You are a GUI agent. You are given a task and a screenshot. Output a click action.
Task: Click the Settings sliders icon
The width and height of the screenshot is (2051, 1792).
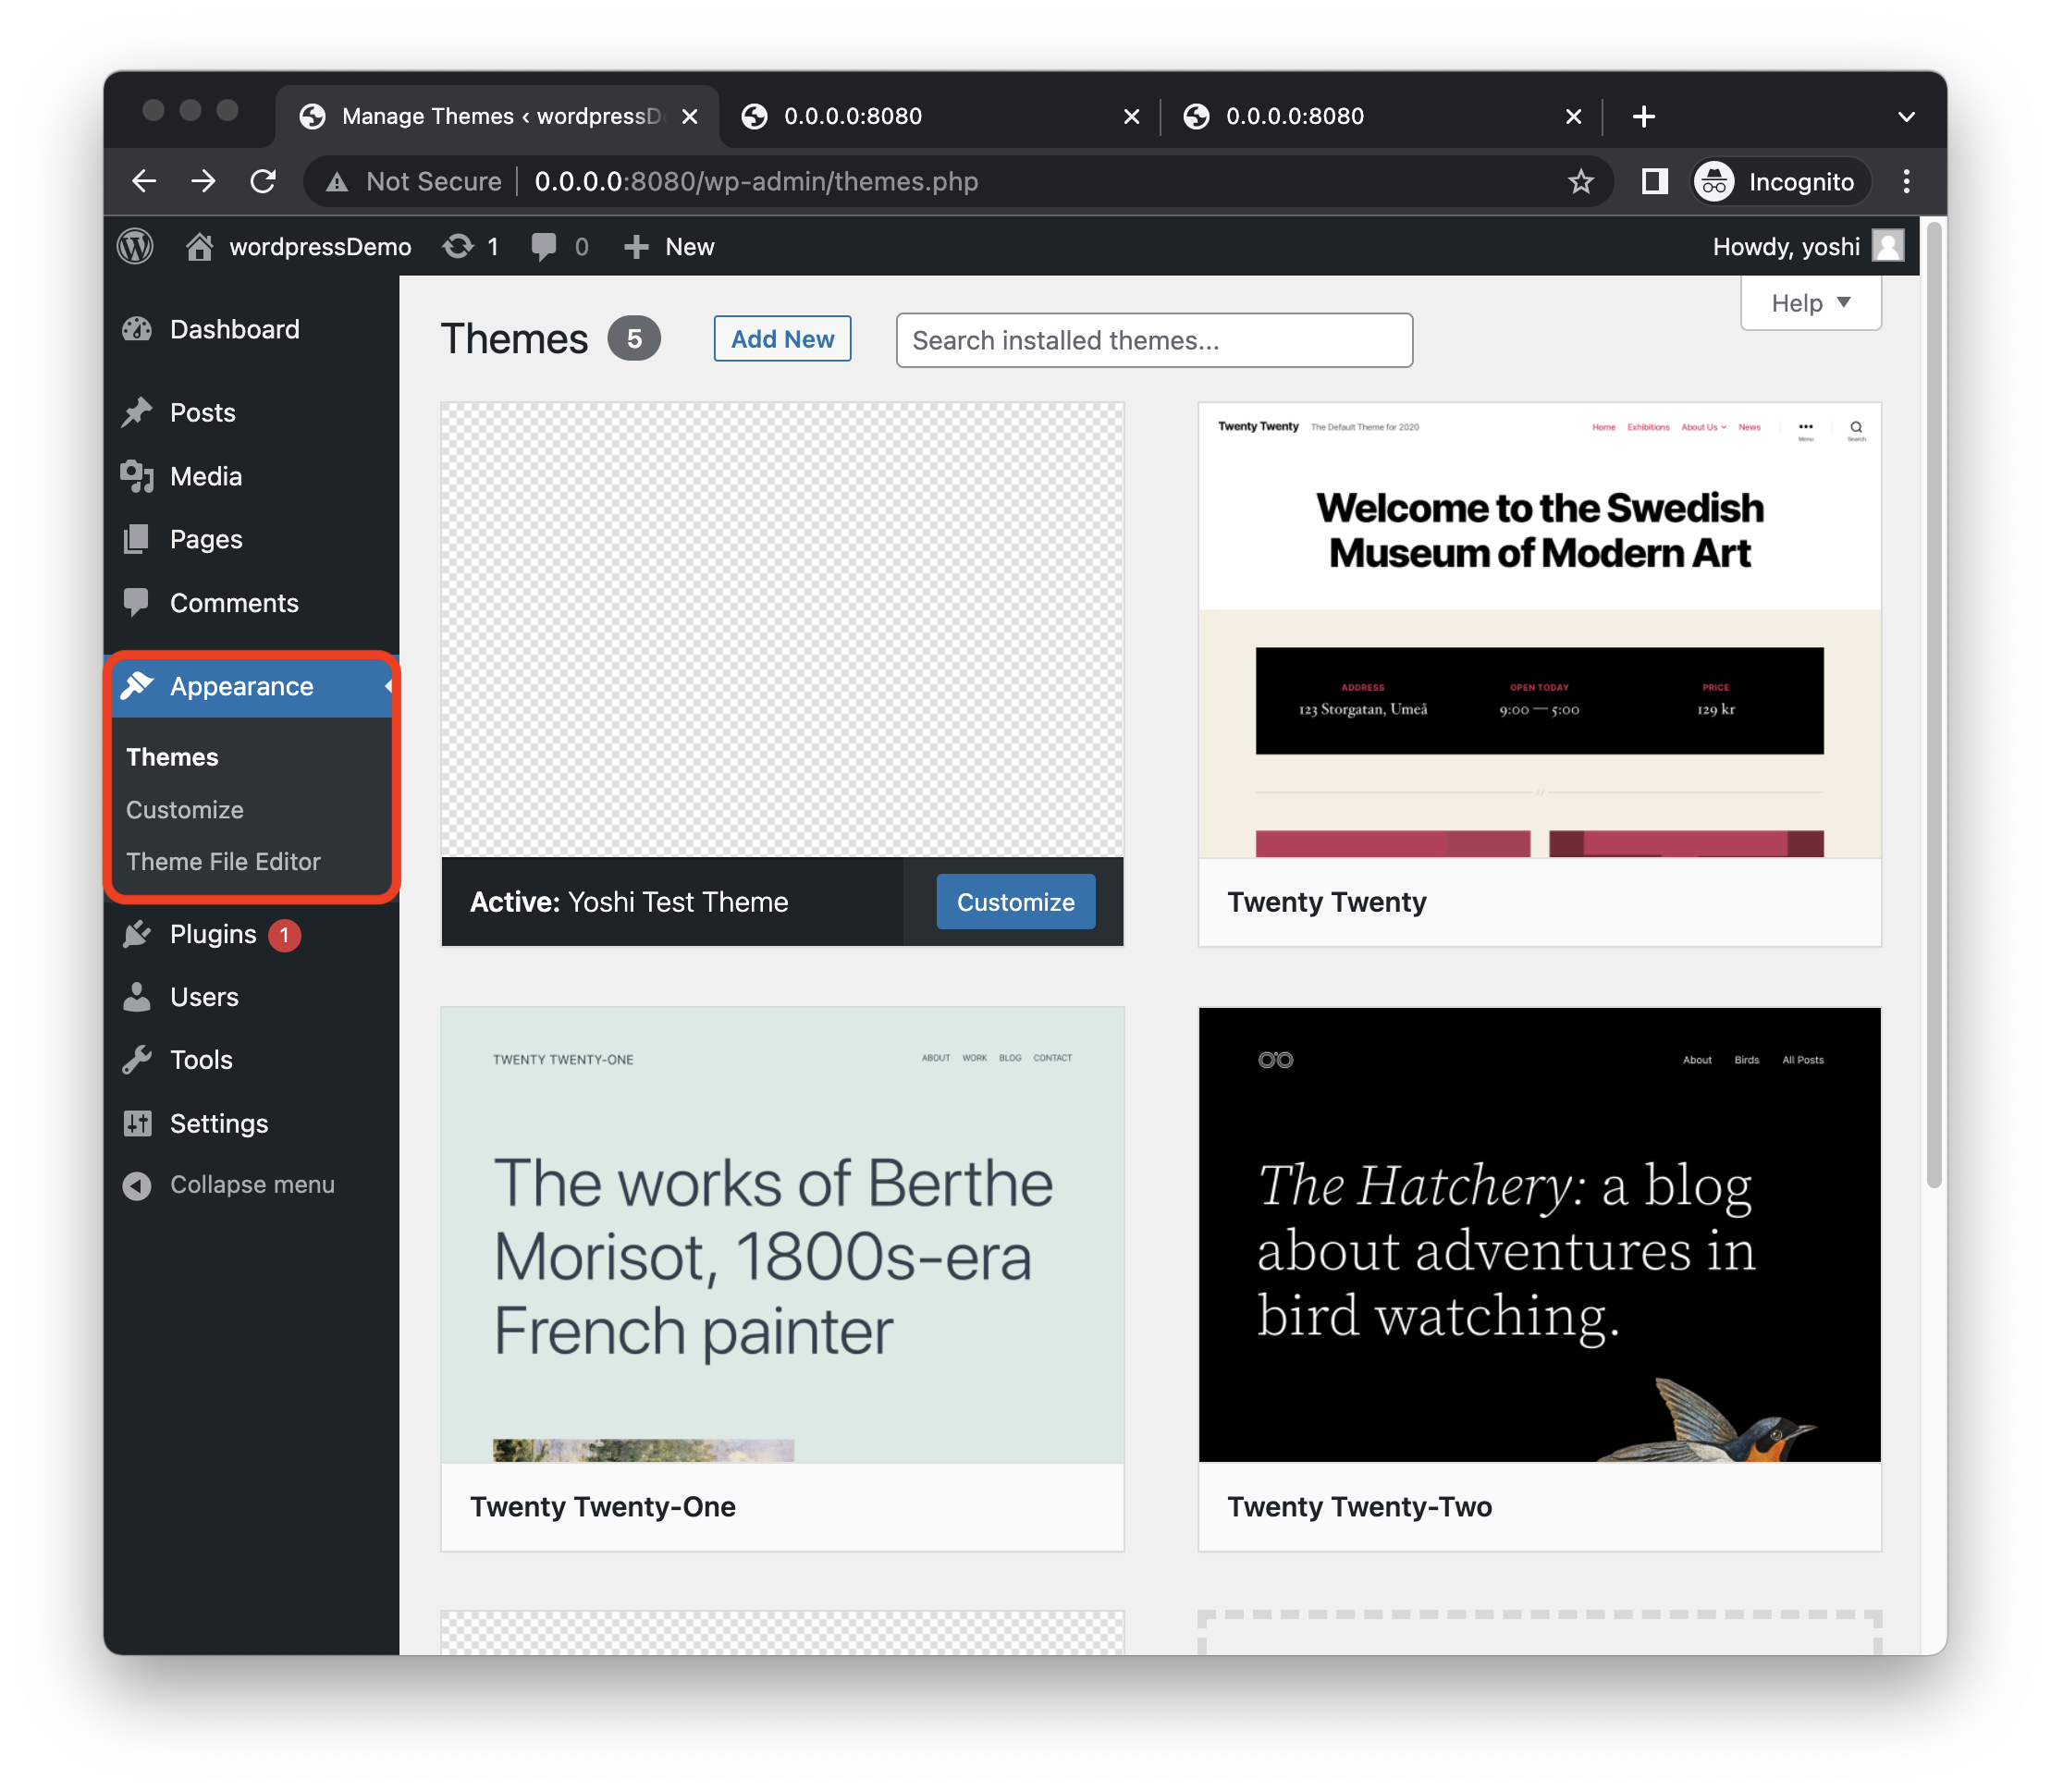pyautogui.click(x=137, y=1123)
